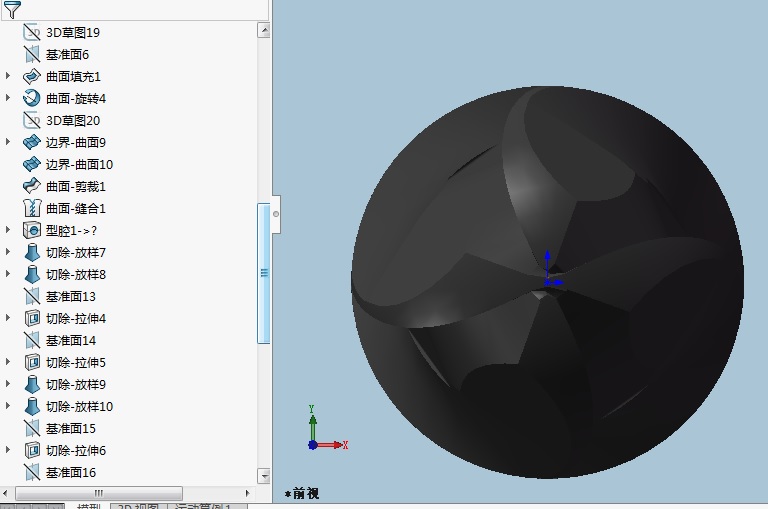Click the 边界-曲面9 boundary surface icon

pos(32,143)
